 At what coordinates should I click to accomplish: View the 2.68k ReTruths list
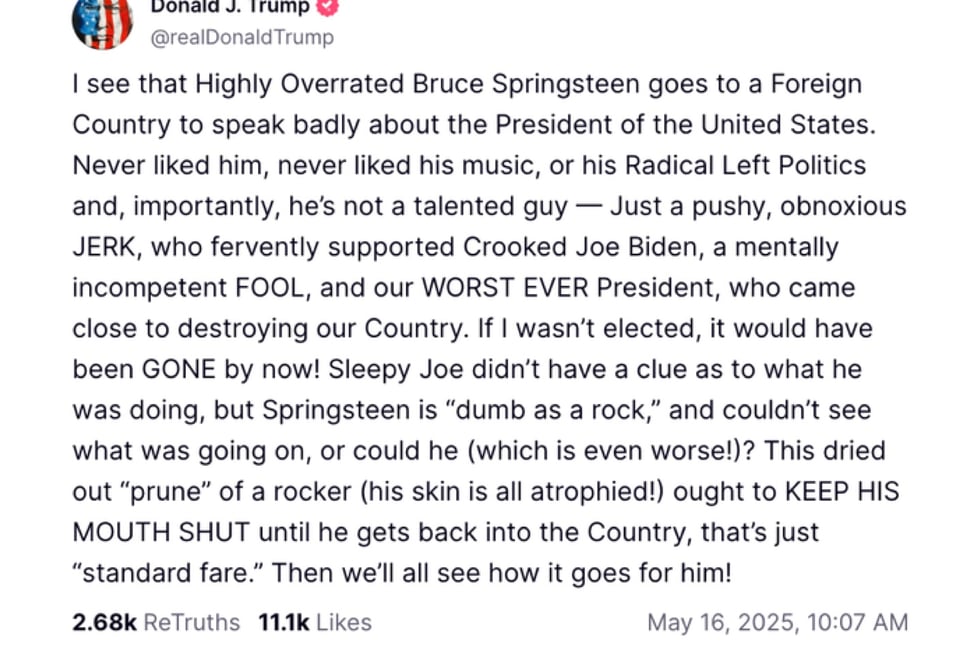[x=156, y=622]
